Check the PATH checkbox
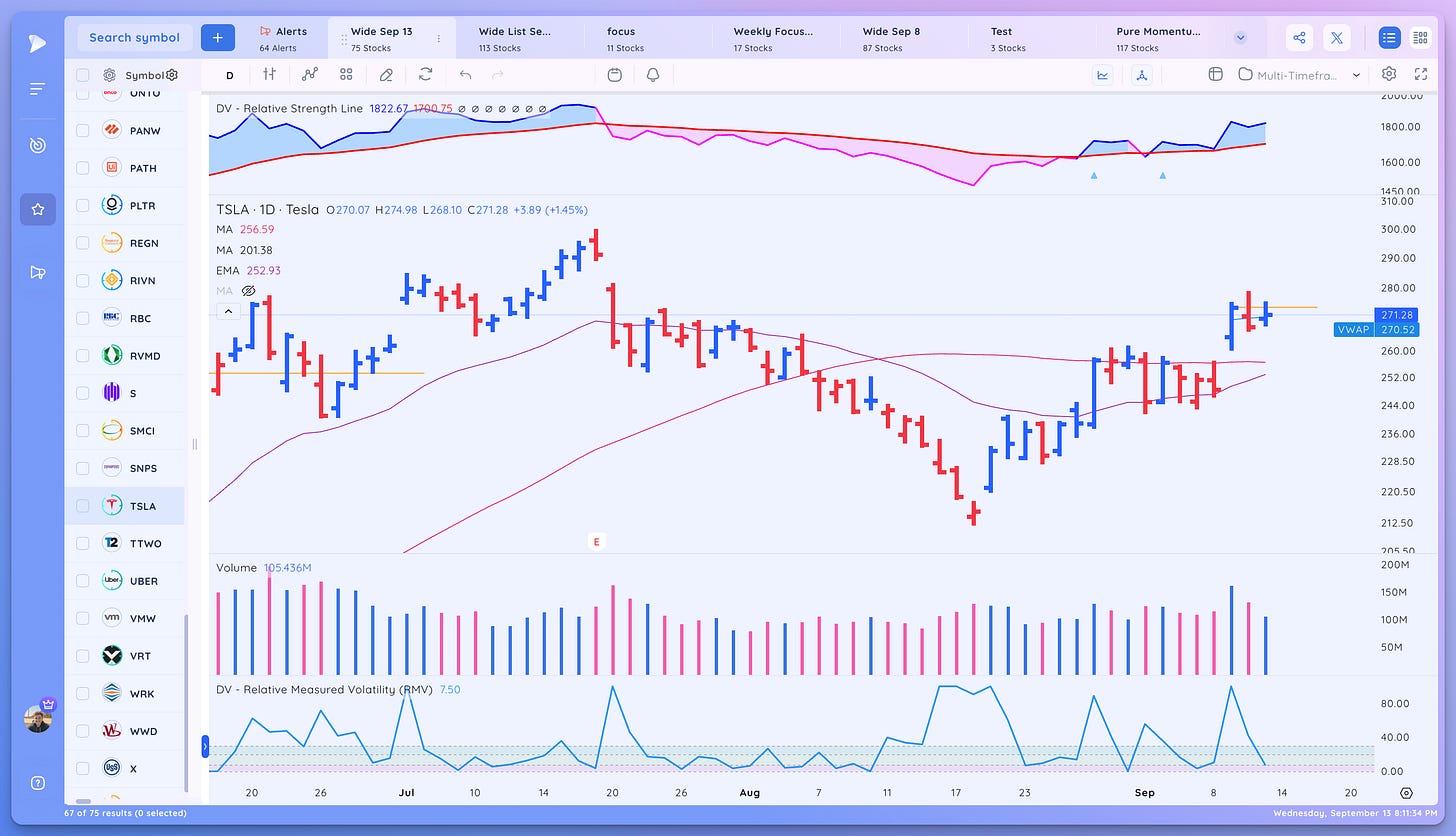Image resolution: width=1456 pixels, height=836 pixels. point(82,168)
